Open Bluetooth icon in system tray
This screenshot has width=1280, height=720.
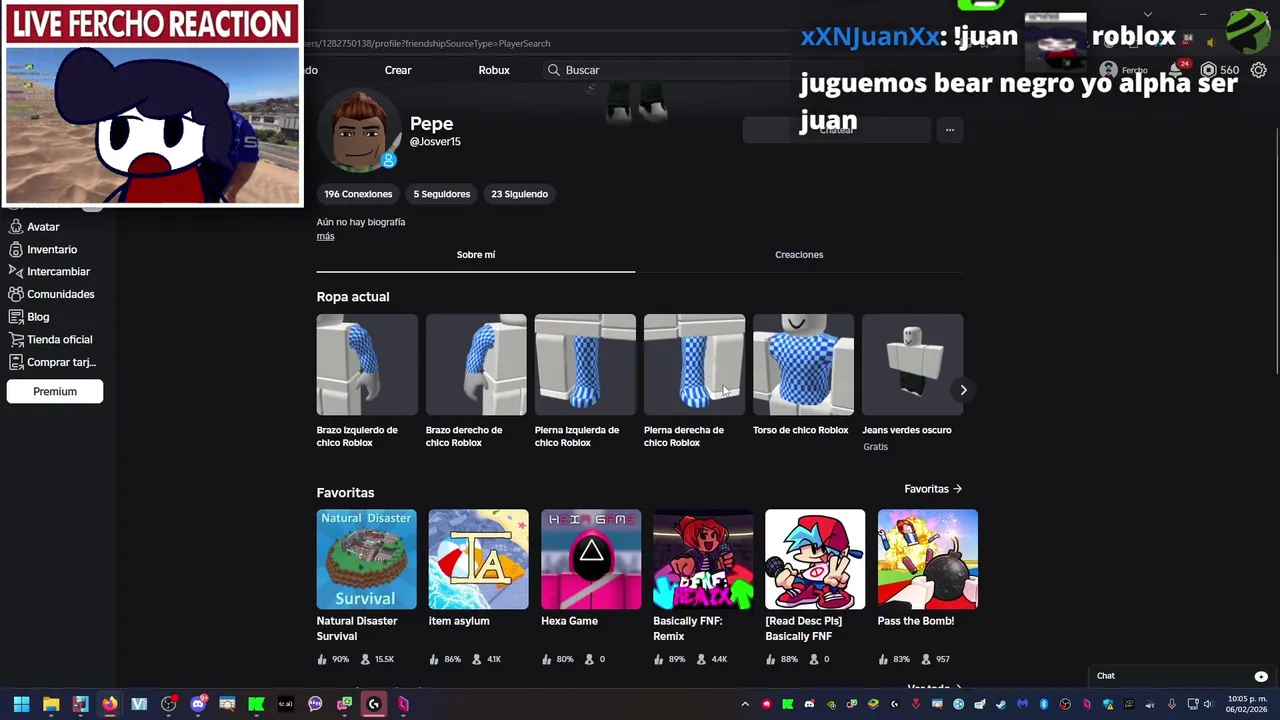point(1044,704)
